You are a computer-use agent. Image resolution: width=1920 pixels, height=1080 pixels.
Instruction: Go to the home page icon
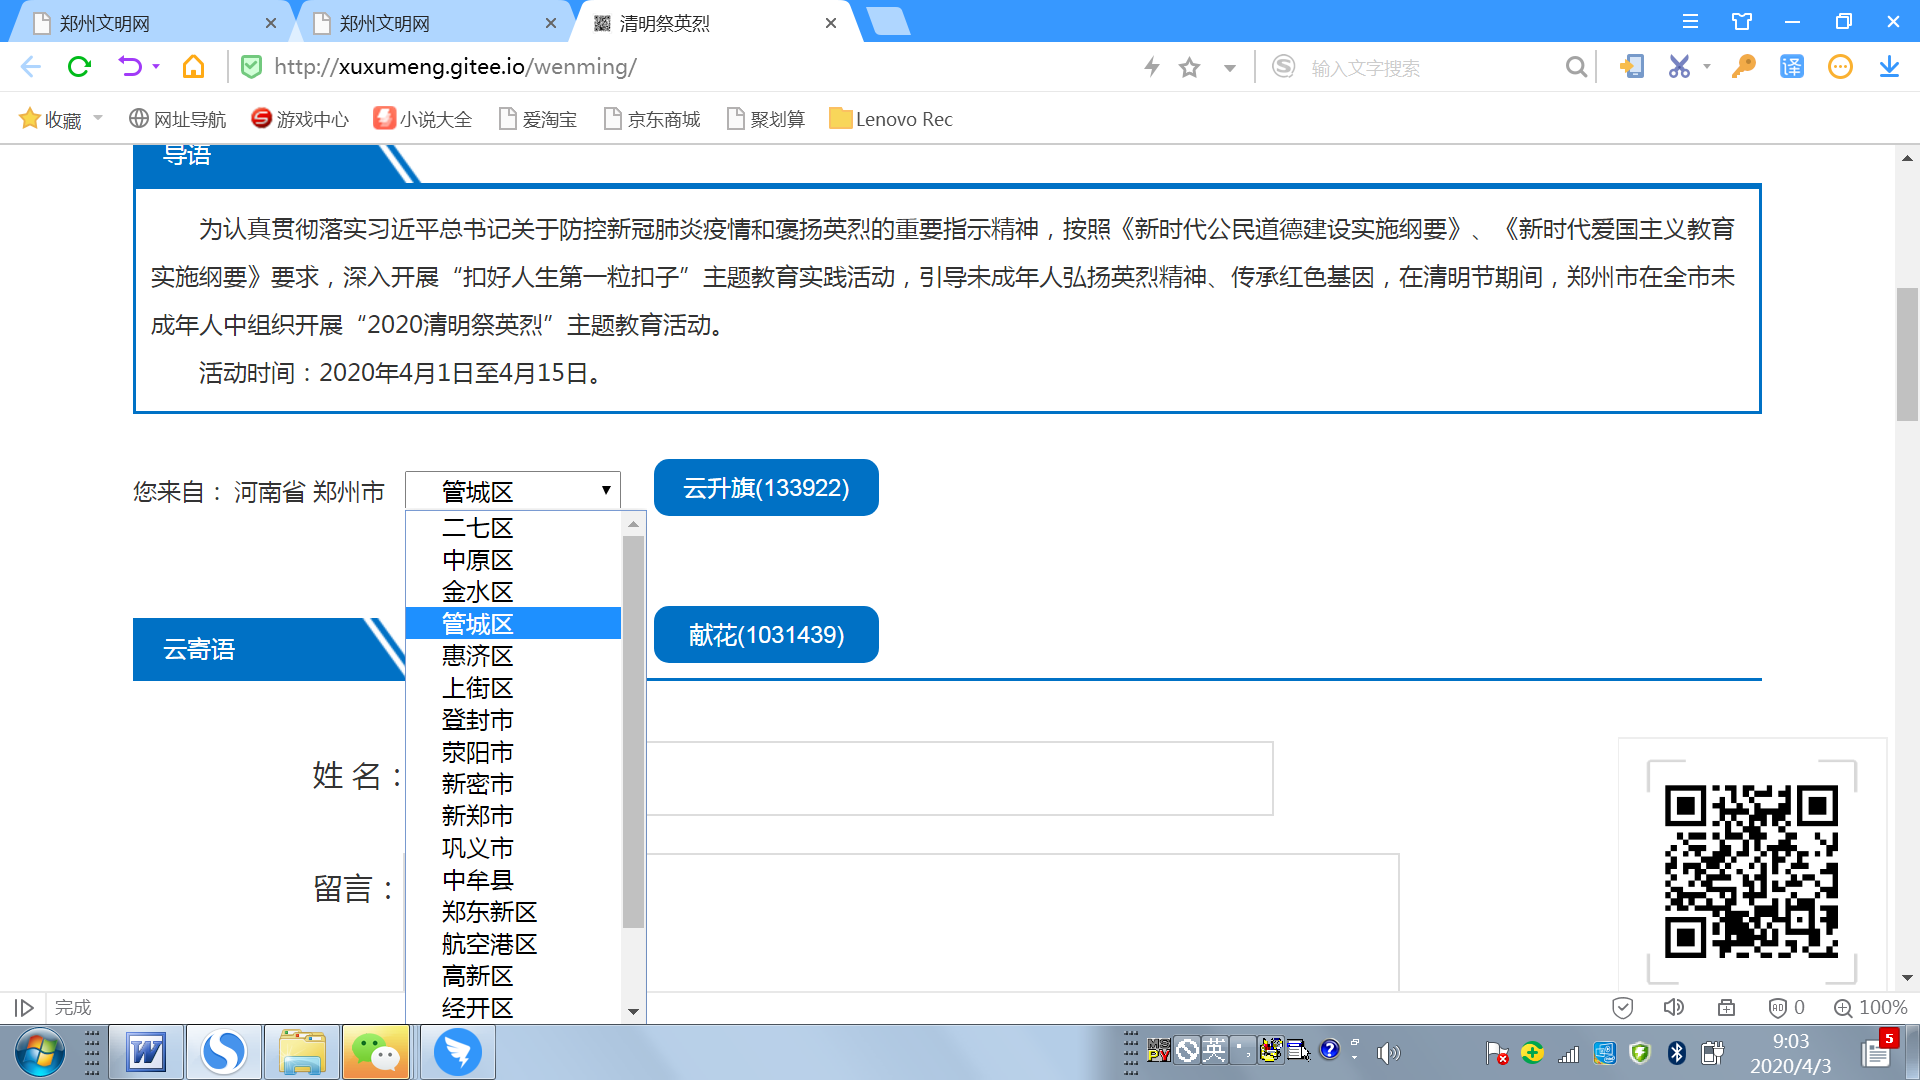[x=193, y=67]
